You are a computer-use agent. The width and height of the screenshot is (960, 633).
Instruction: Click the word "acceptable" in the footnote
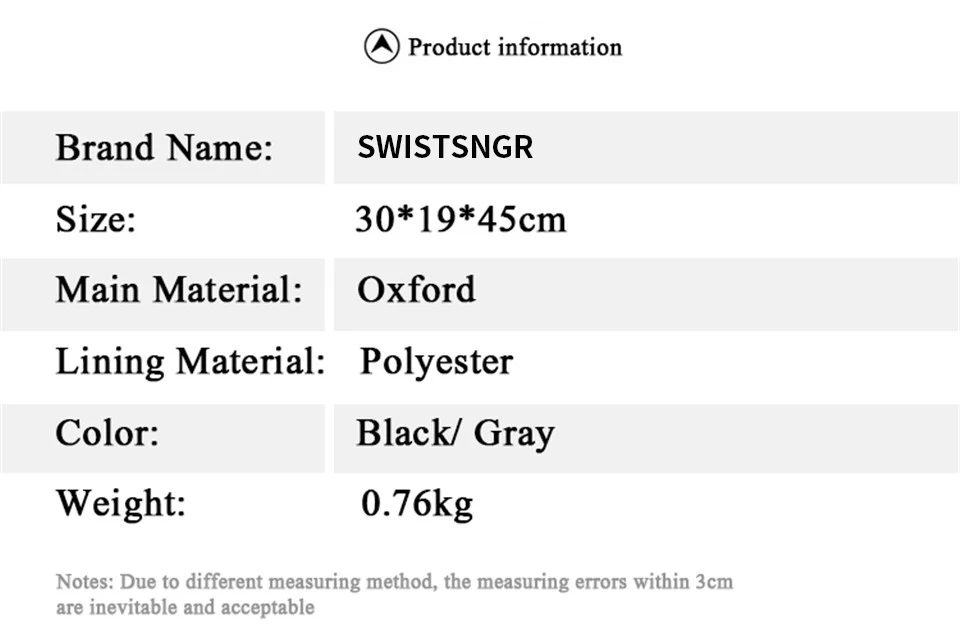coord(262,607)
